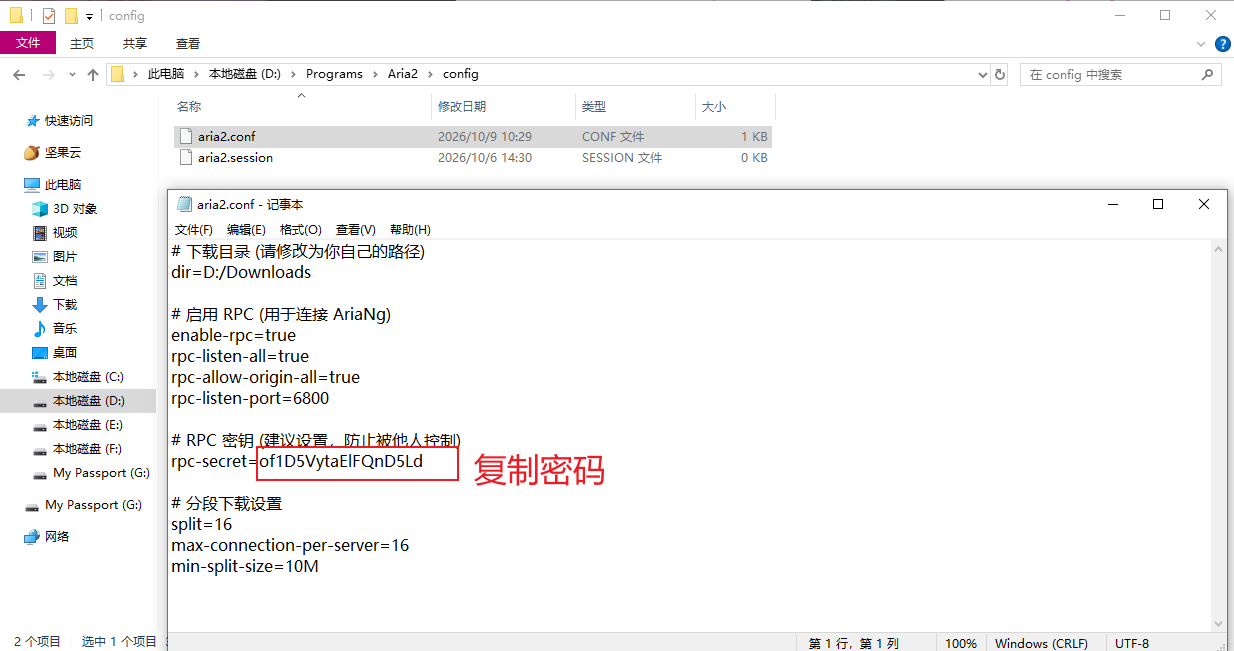Sort files by 类型 column header

[635, 106]
